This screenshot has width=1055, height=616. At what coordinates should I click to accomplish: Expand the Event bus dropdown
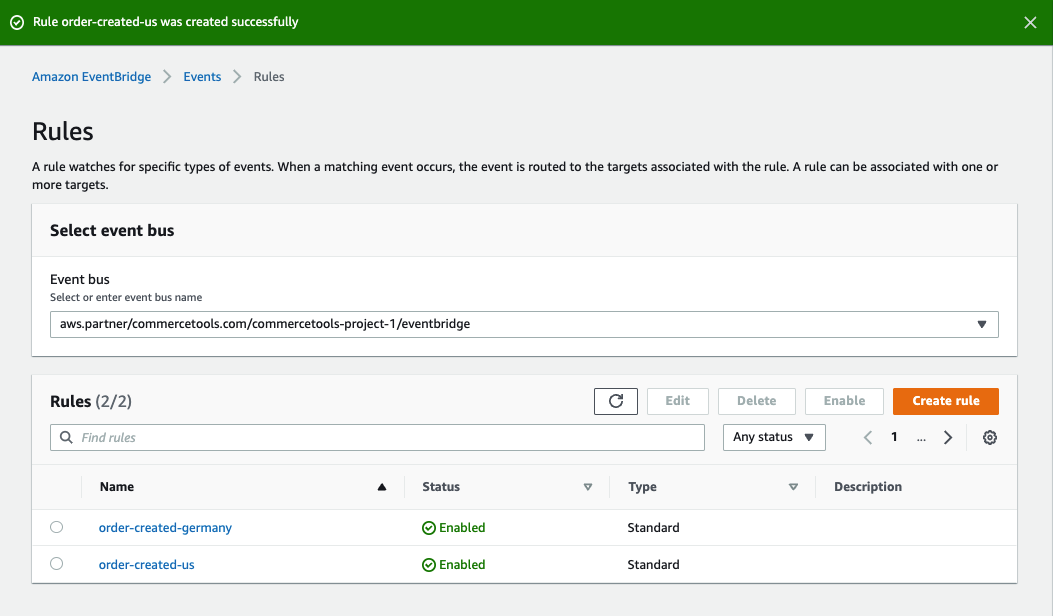[981, 324]
